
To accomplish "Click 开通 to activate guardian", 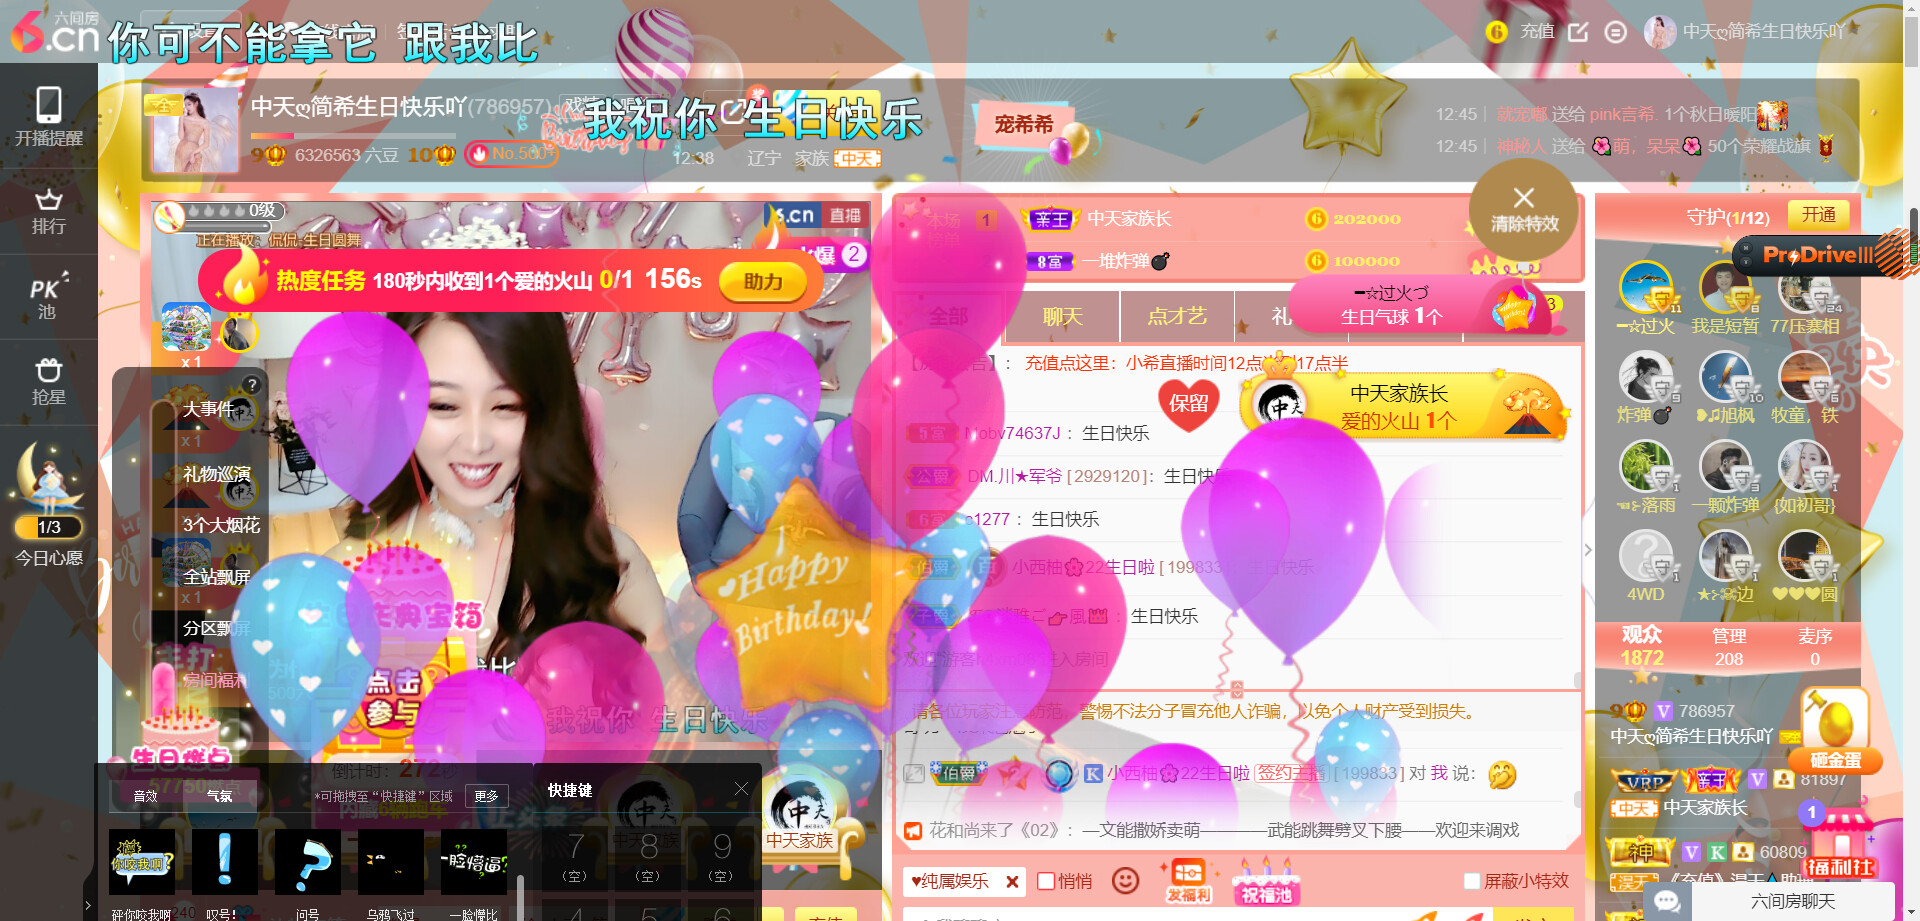I will coord(1818,215).
